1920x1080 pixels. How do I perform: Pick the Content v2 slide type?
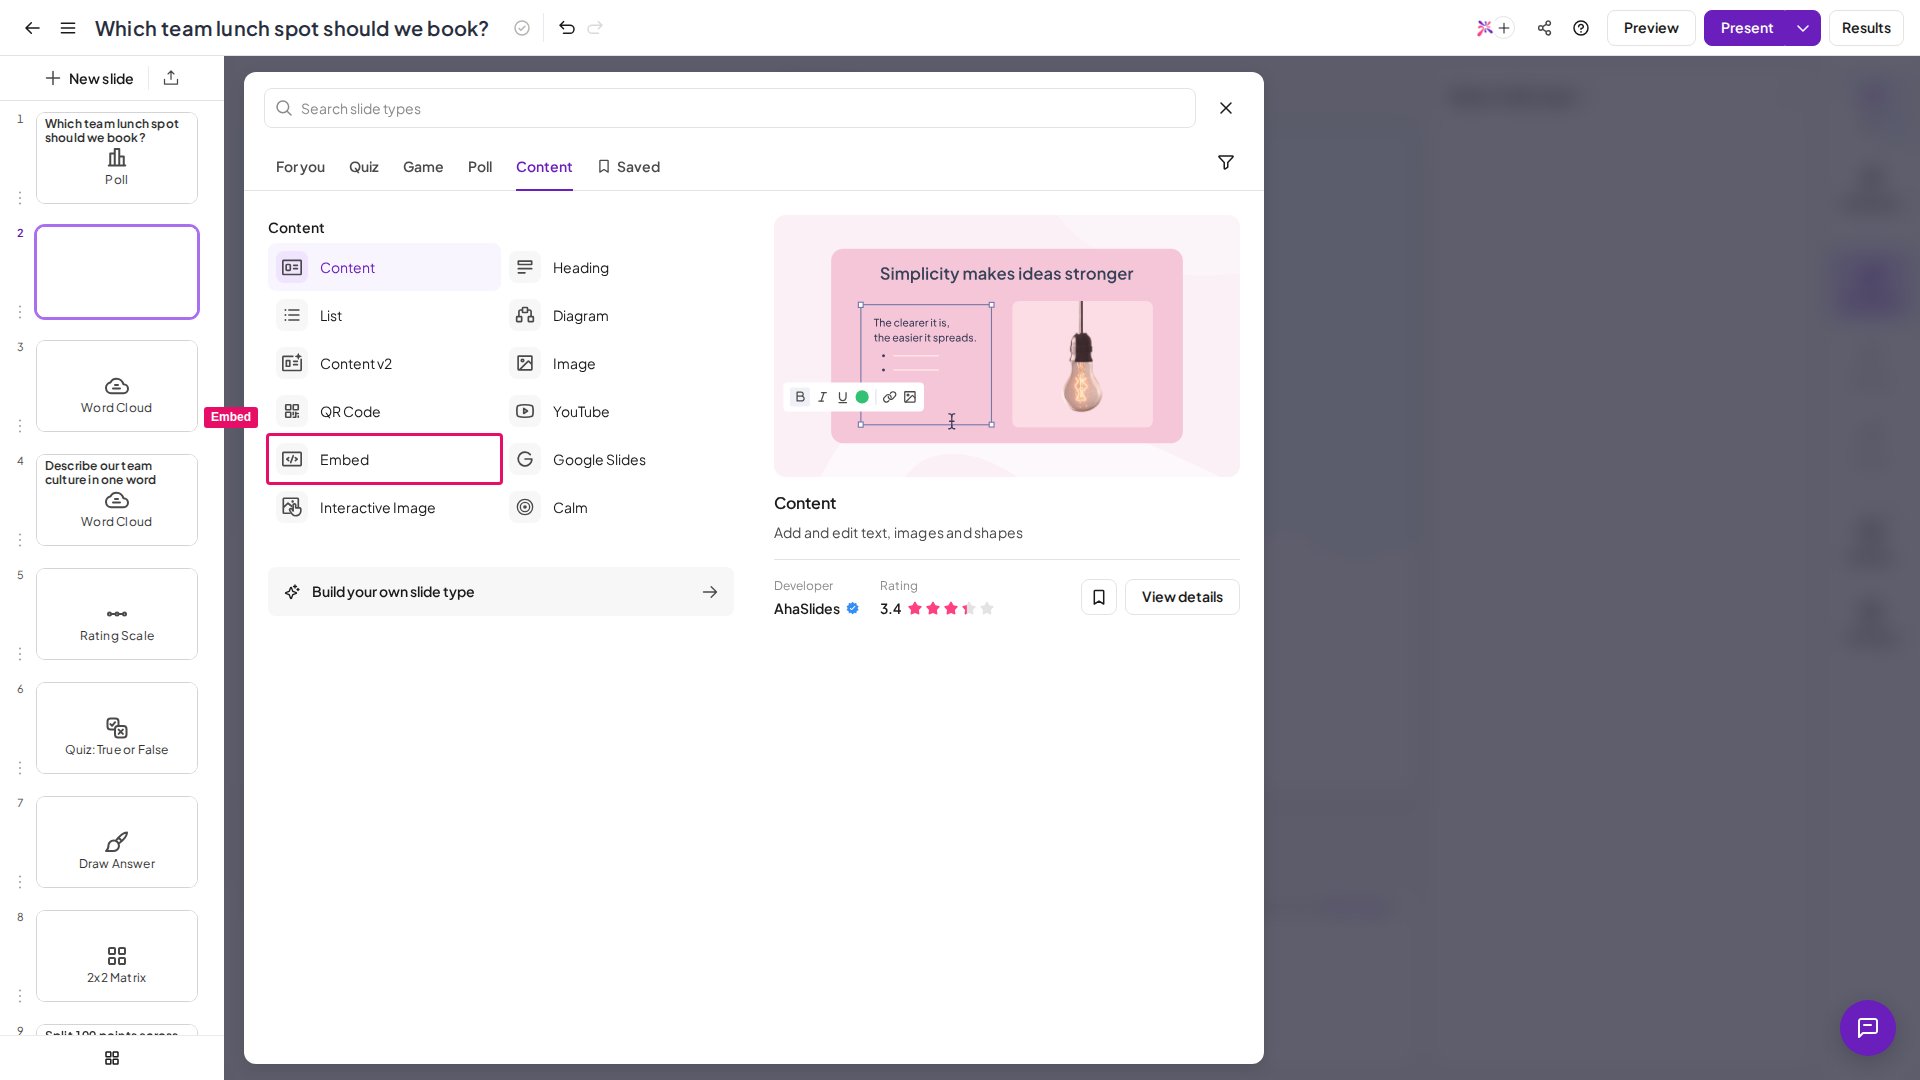pyautogui.click(x=384, y=364)
